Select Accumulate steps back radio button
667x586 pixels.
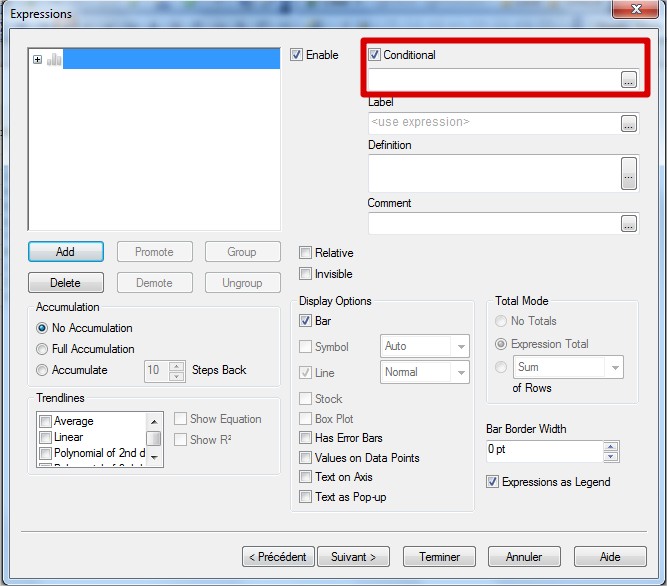(x=42, y=370)
